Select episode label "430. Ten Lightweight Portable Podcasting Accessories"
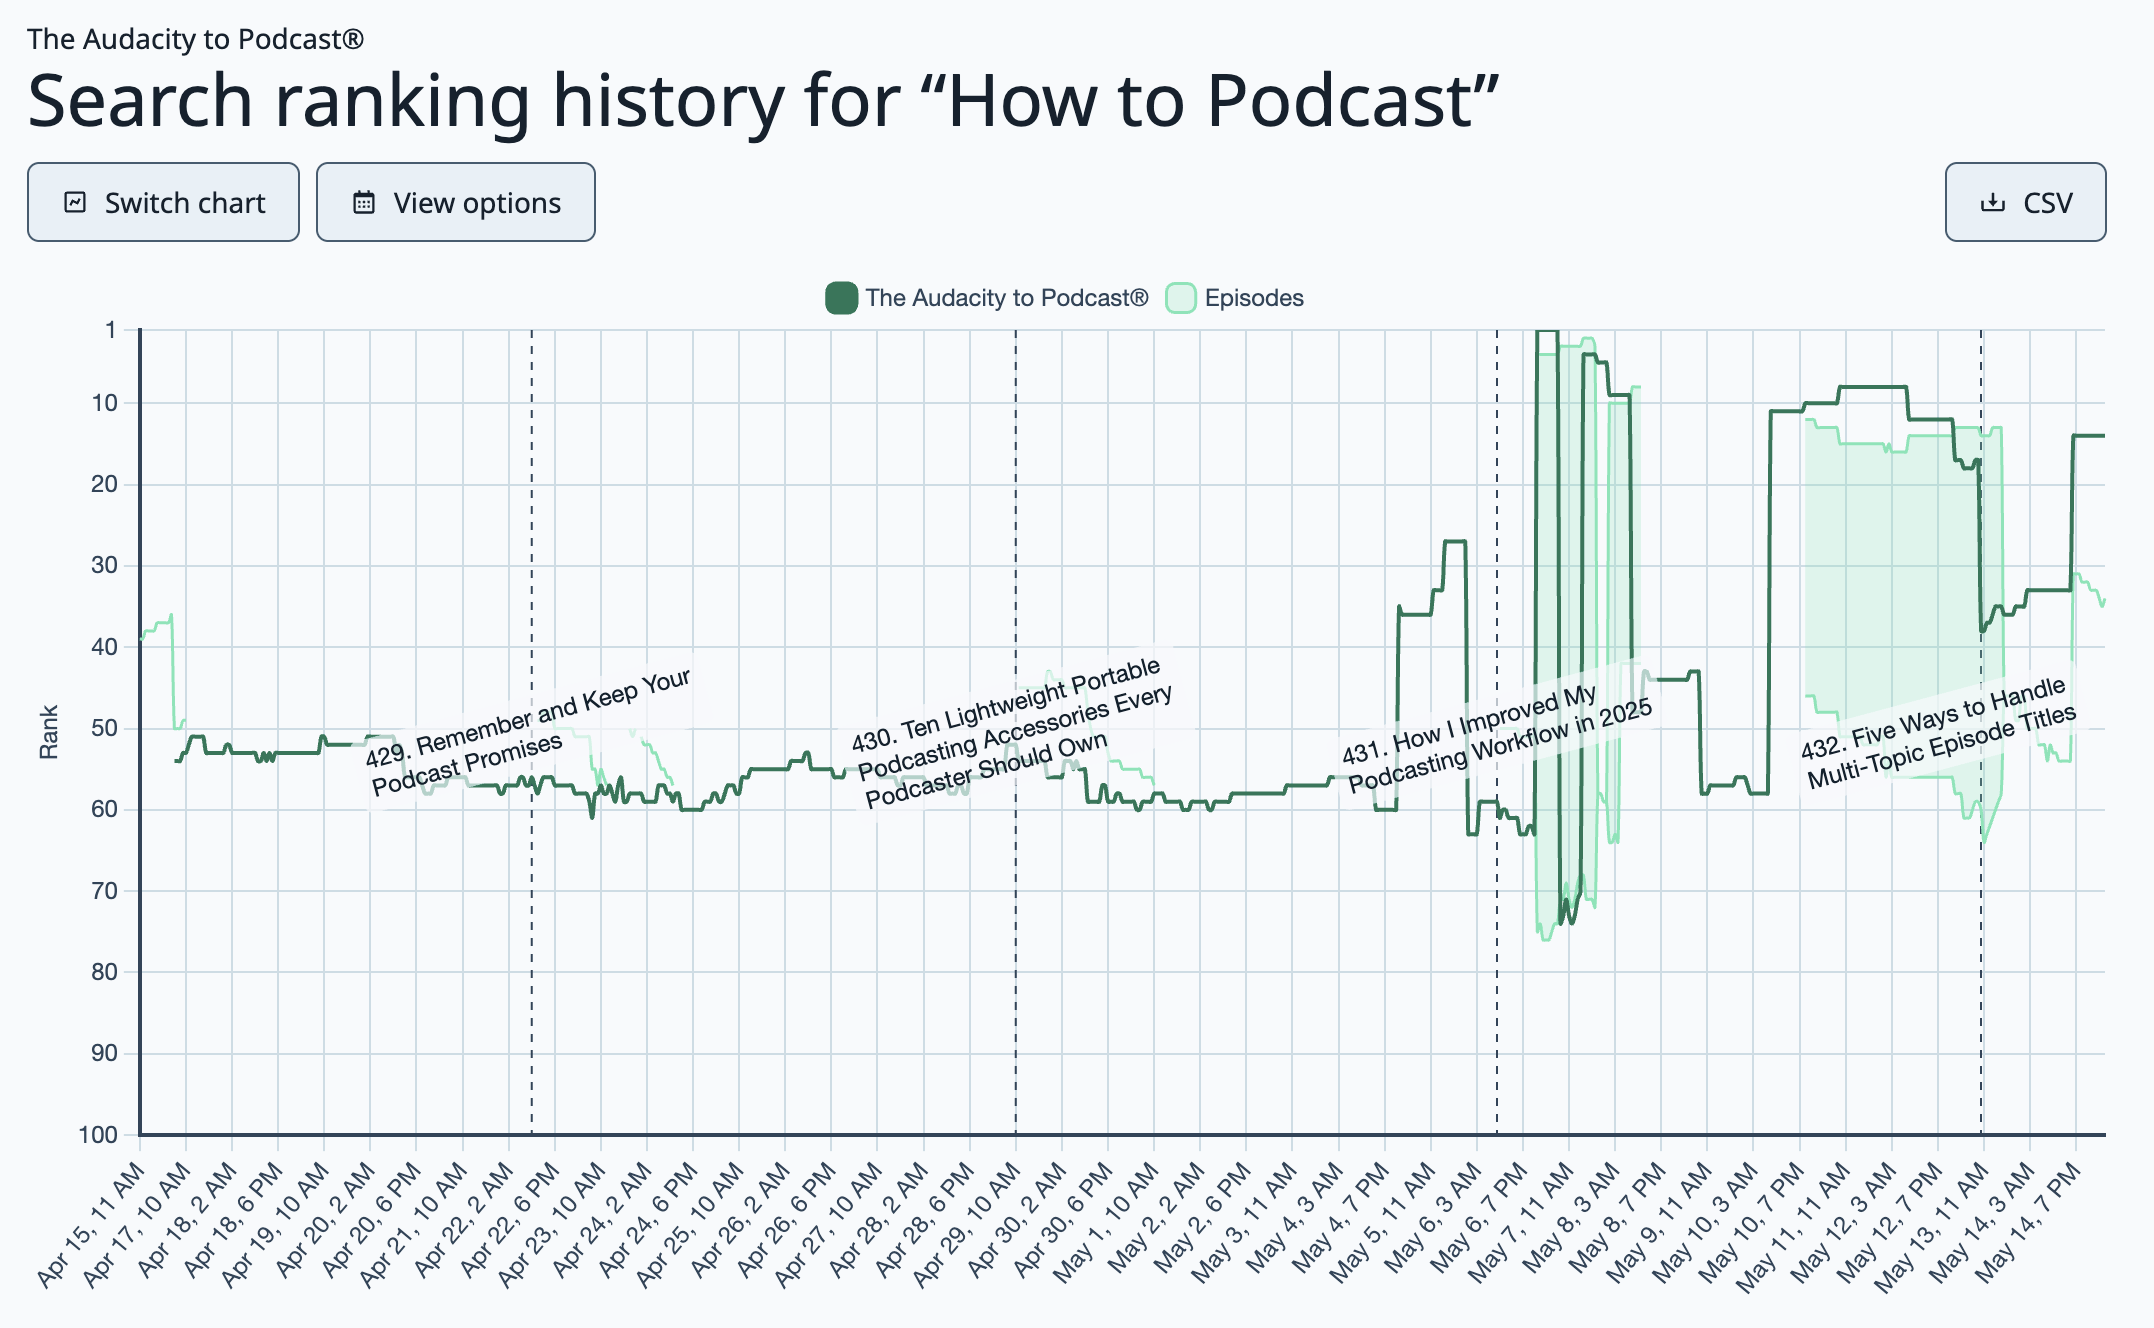Image resolution: width=2154 pixels, height=1328 pixels. (x=1011, y=734)
